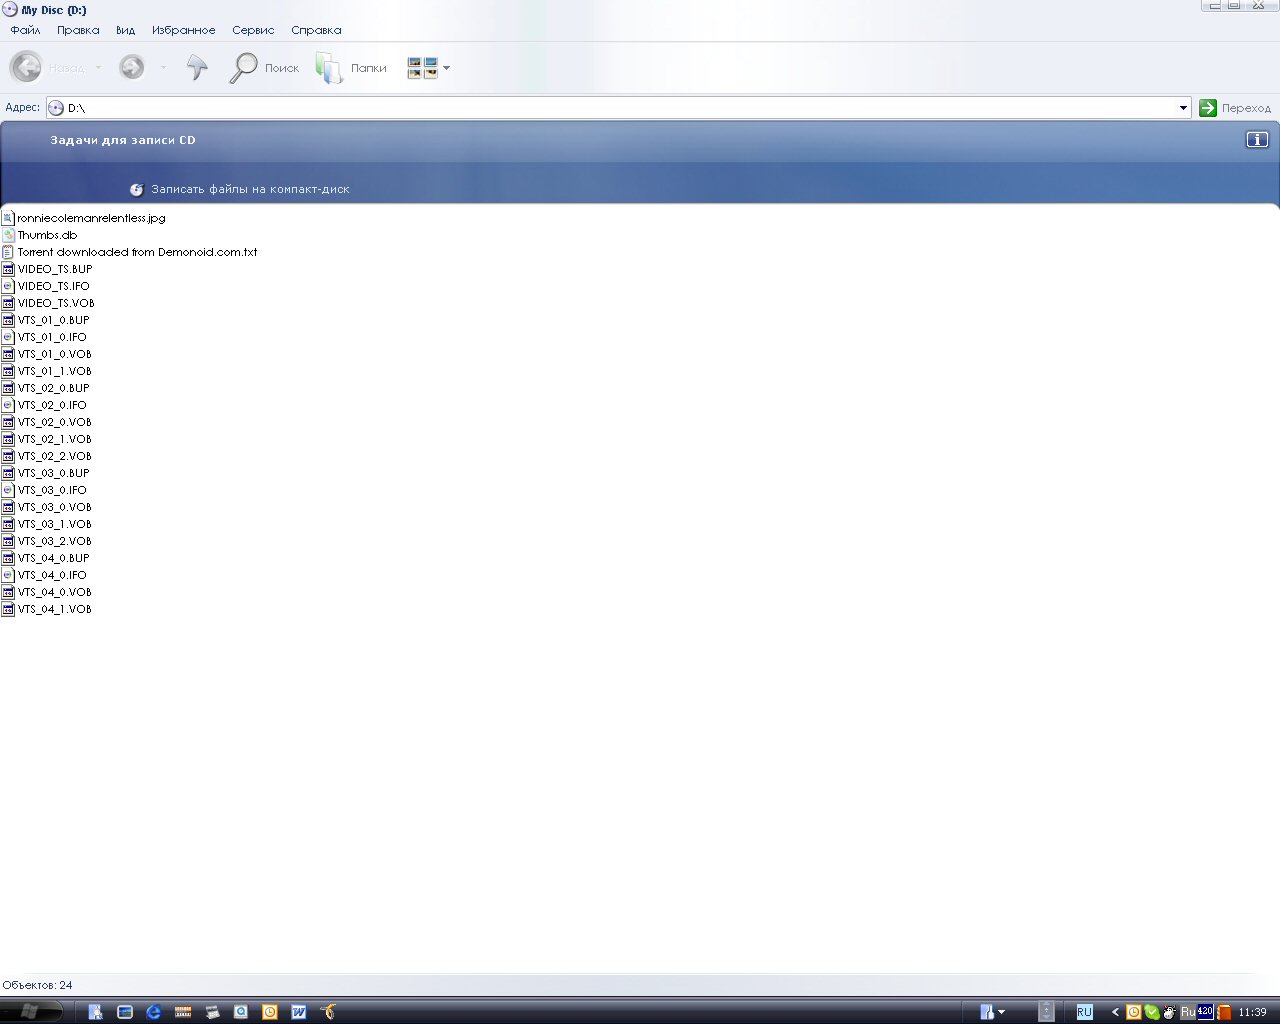Show hidden tray icons with the arrow
Screen dimensions: 1280x1024
(1115, 1012)
